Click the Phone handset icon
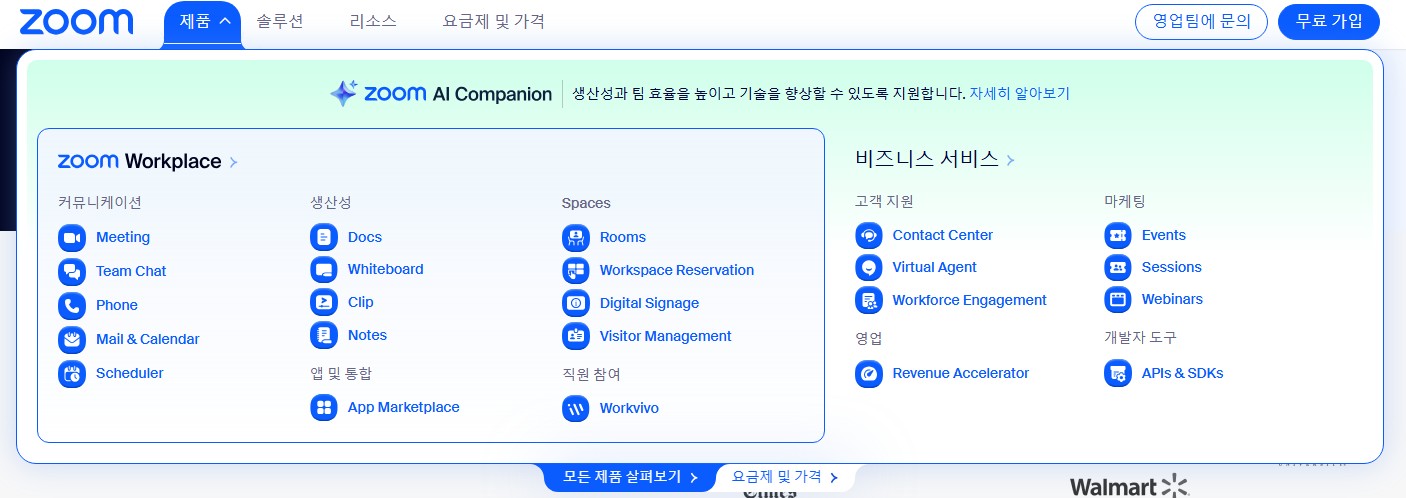 [72, 306]
